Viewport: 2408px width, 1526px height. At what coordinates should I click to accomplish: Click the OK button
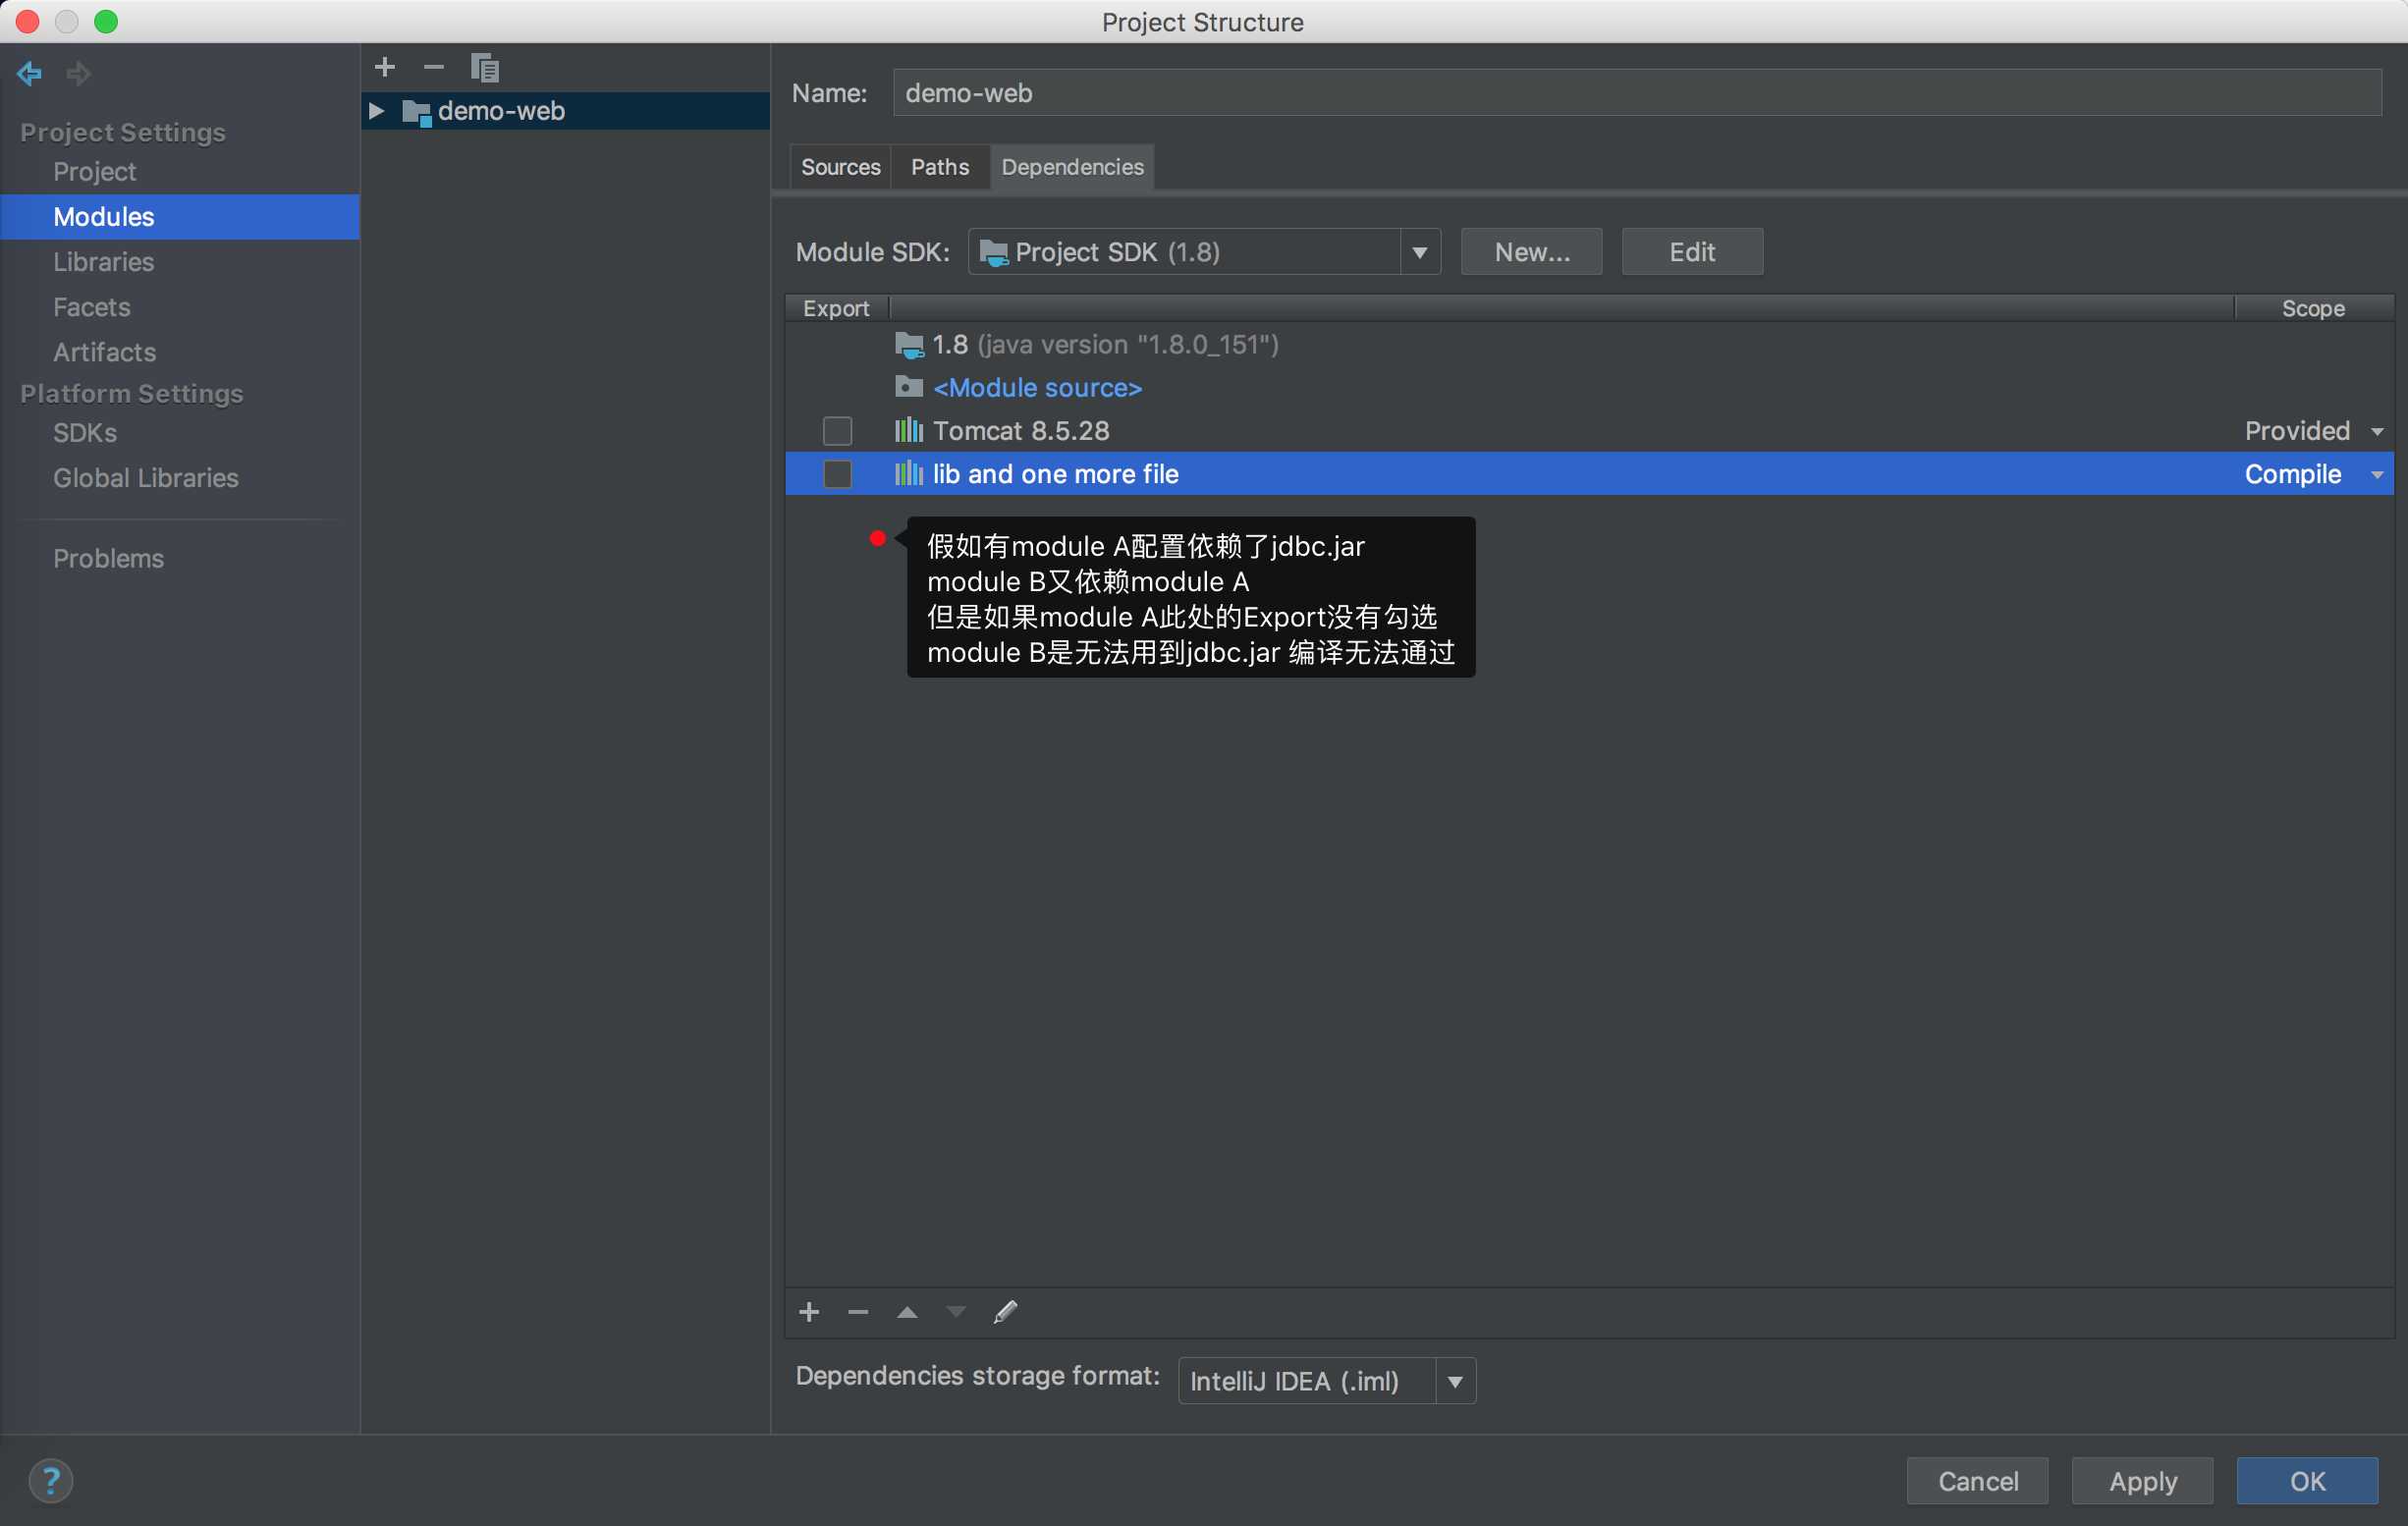click(2308, 1481)
